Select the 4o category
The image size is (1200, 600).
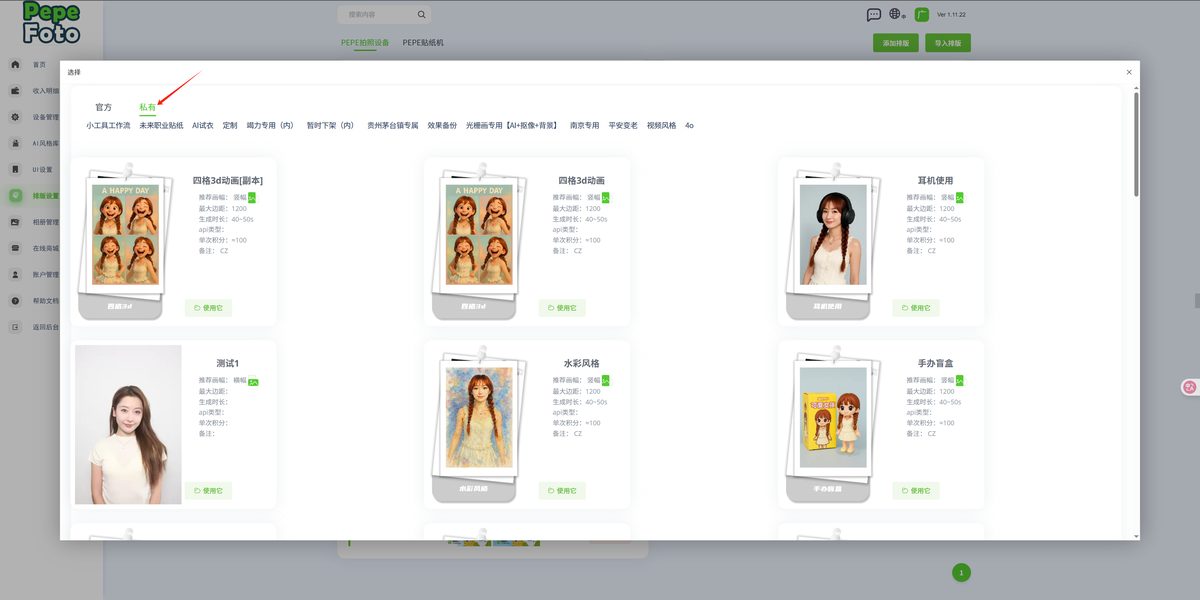pyautogui.click(x=689, y=126)
